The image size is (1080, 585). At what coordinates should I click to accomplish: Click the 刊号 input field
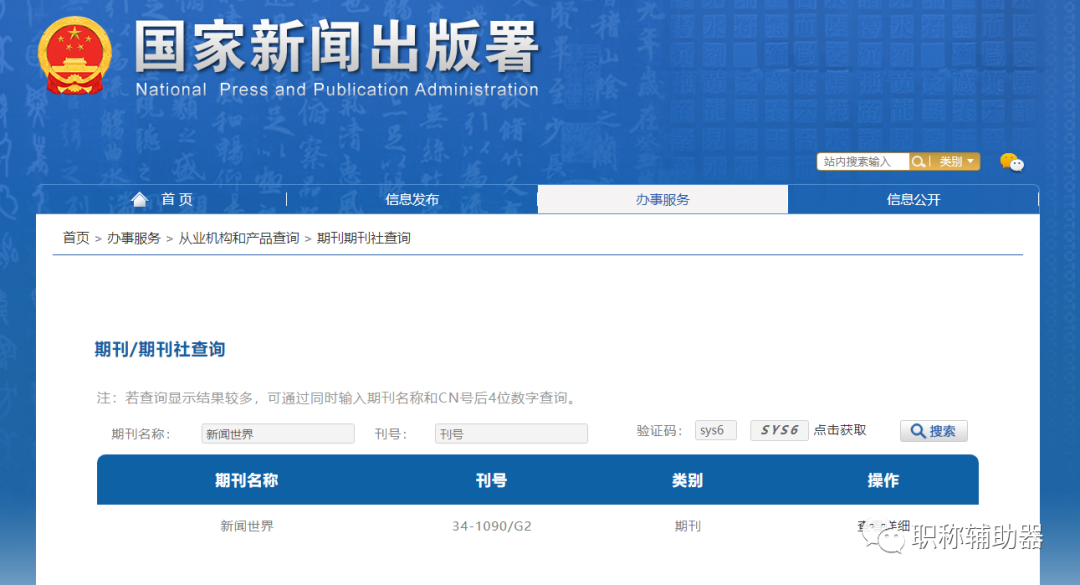[x=510, y=433]
